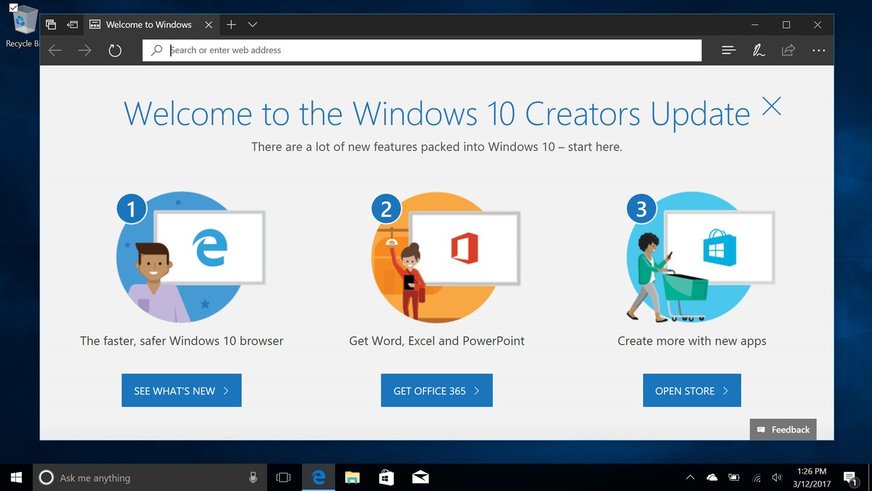Open a new tab with plus button
The height and width of the screenshot is (491, 872).
tap(231, 24)
